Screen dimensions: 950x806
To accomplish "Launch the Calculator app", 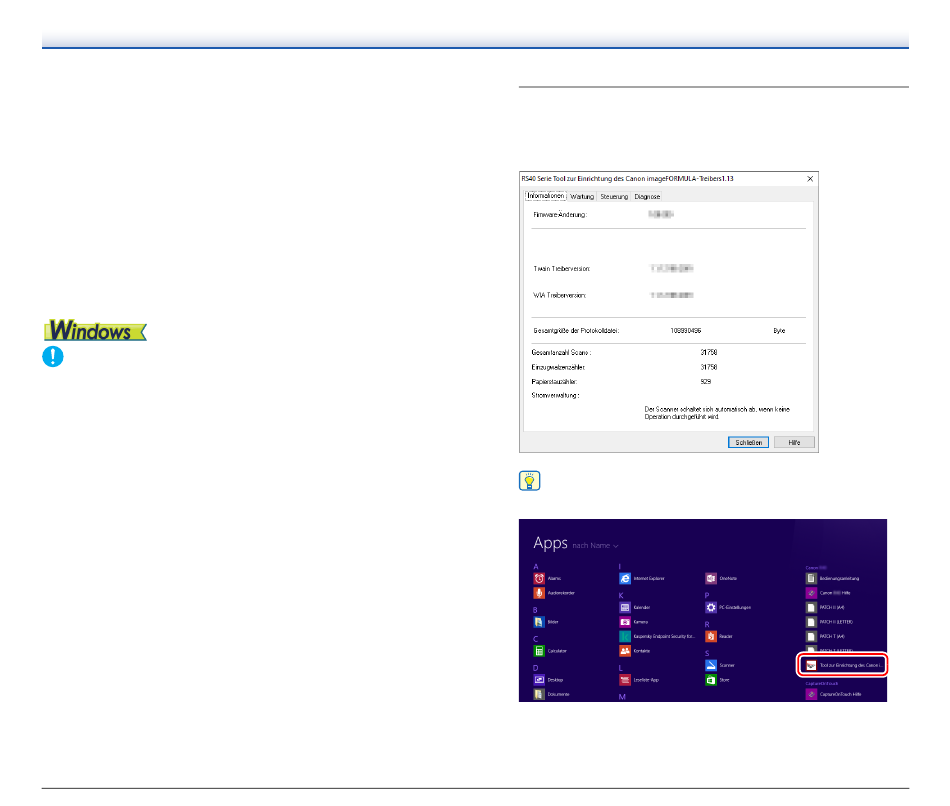I will click(539, 651).
